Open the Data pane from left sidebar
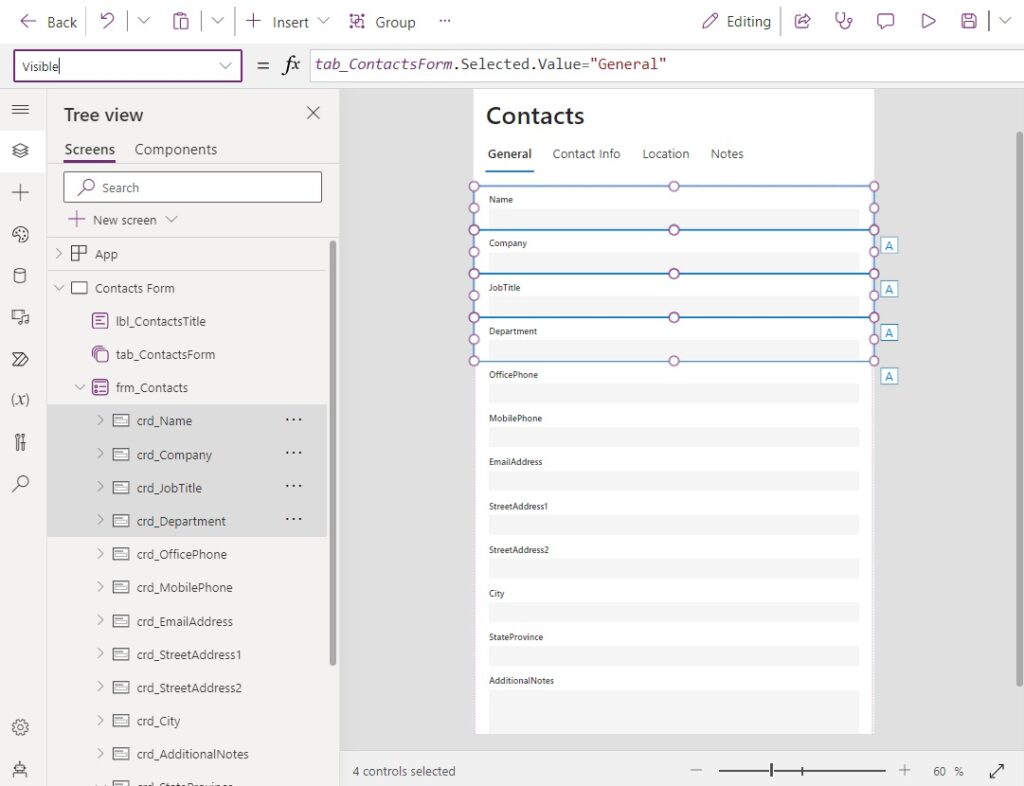Viewport: 1024px width, 786px height. tap(20, 275)
